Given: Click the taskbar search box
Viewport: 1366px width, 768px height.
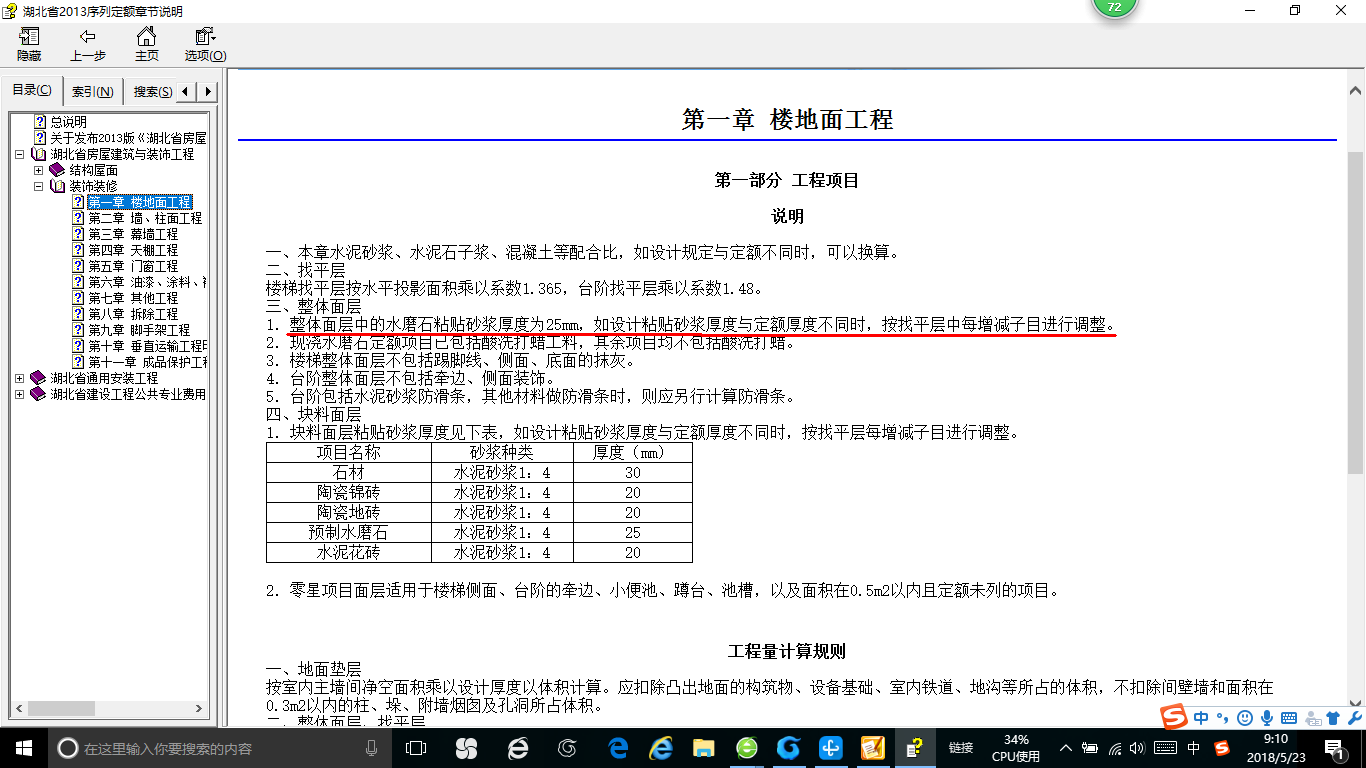Looking at the screenshot, I should [220, 748].
